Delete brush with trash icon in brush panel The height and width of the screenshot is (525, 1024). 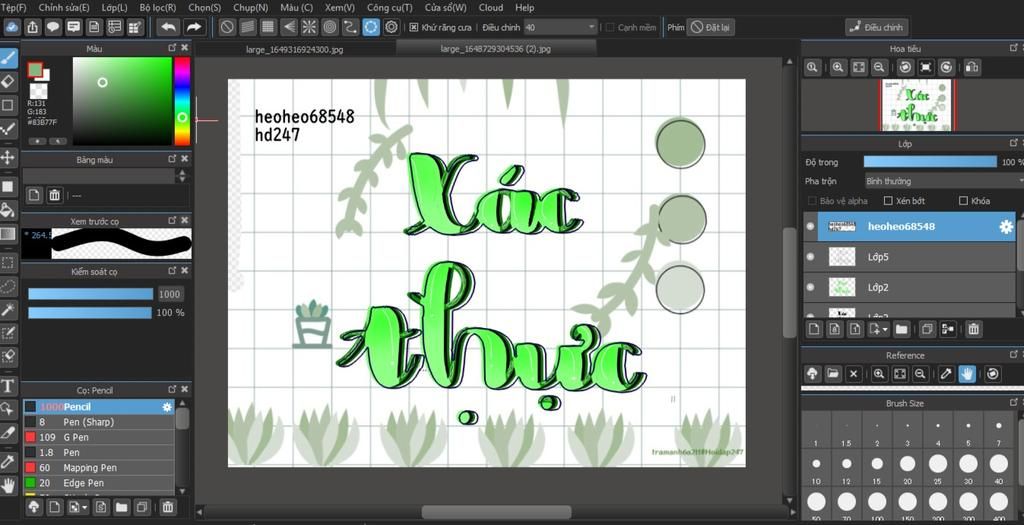point(167,507)
